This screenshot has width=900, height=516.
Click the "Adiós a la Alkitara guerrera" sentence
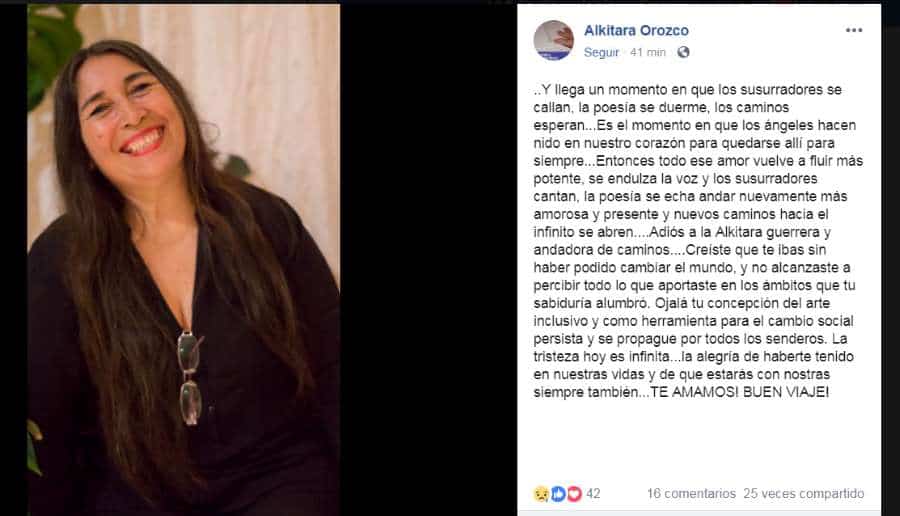[733, 232]
